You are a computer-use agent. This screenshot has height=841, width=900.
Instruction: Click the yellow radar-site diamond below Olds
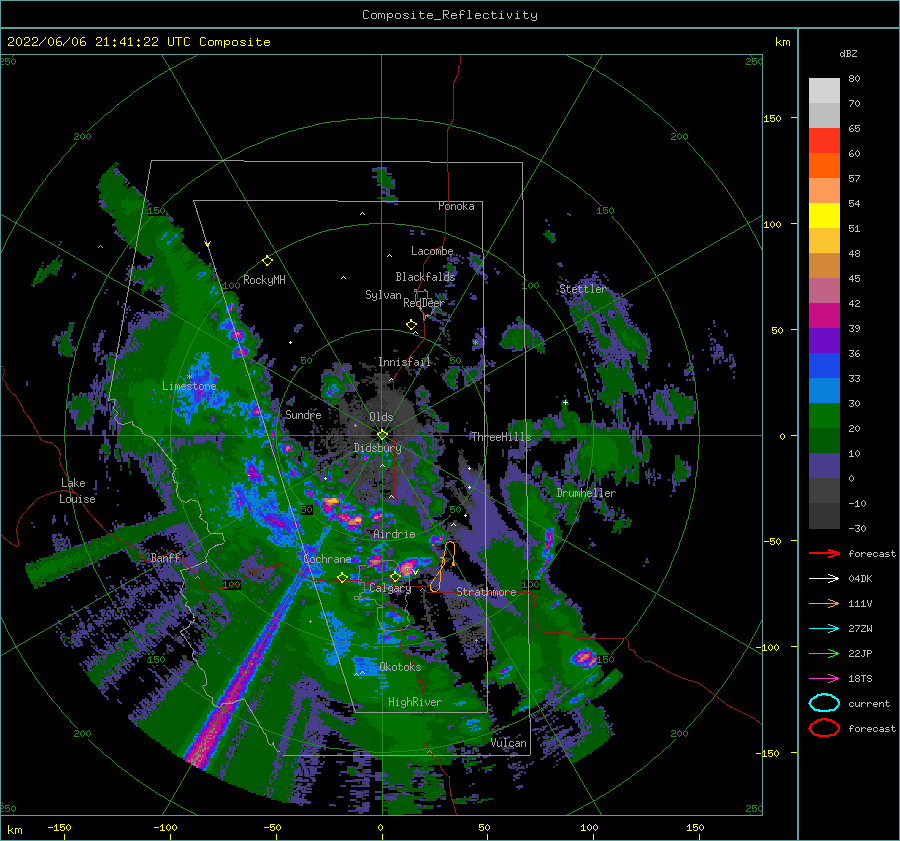382,435
